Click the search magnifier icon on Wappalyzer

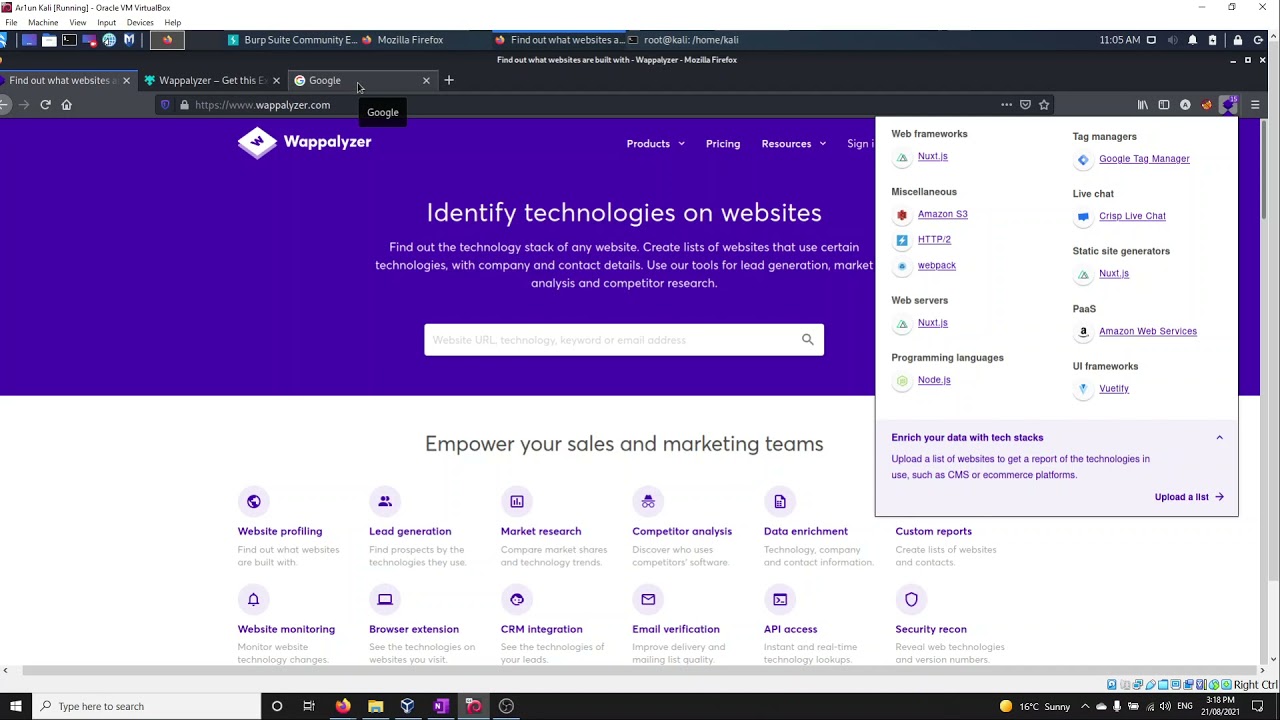808,340
